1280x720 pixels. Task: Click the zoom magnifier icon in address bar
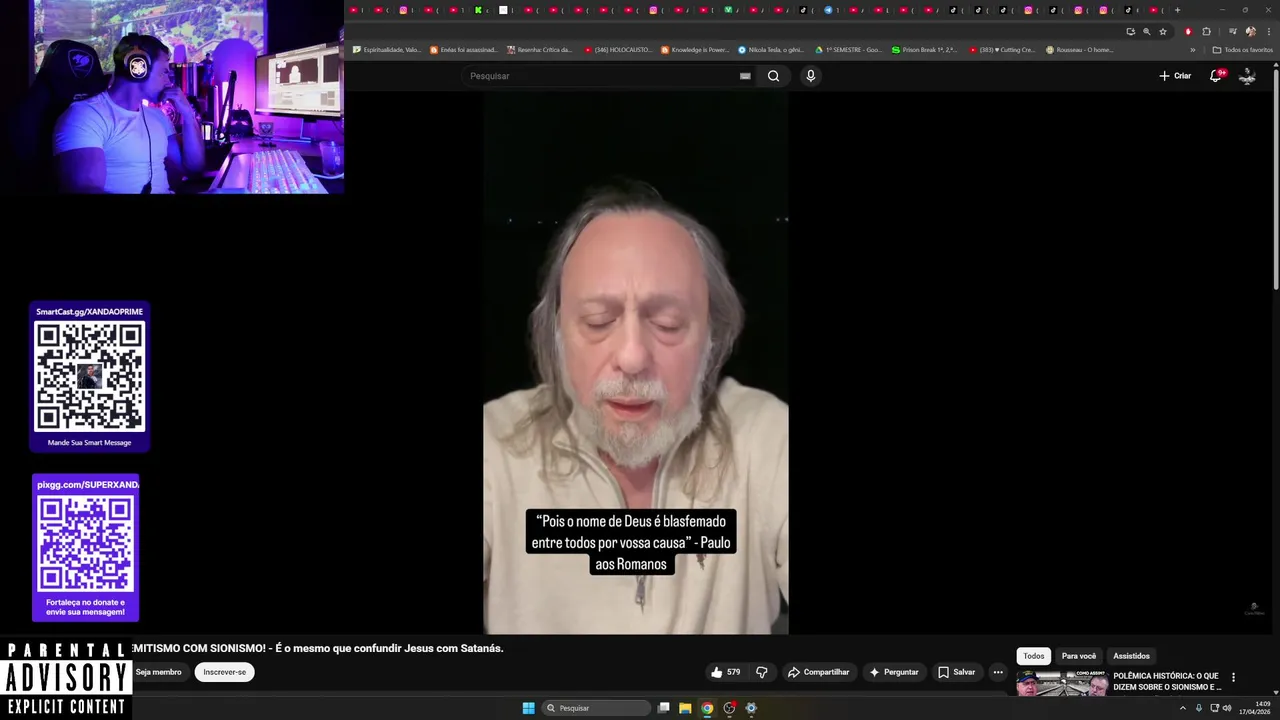1147,31
